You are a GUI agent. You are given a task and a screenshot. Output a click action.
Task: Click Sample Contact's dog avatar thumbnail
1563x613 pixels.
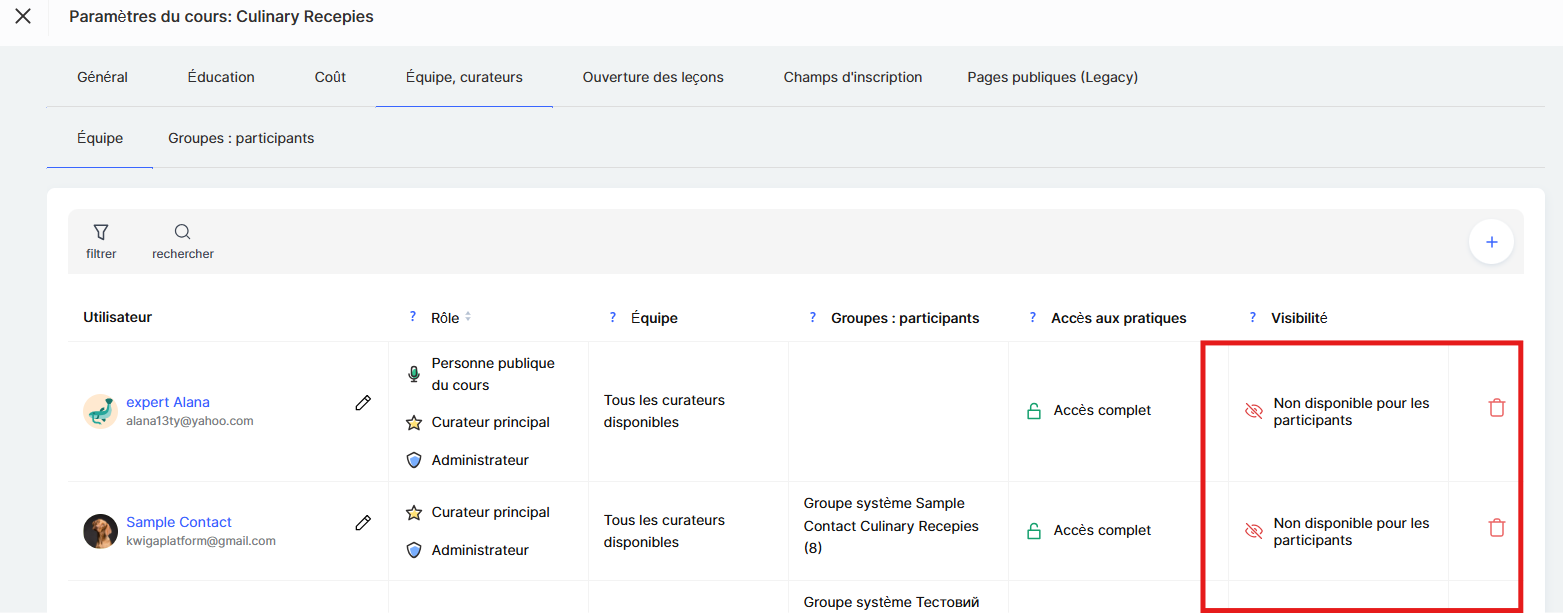100,531
